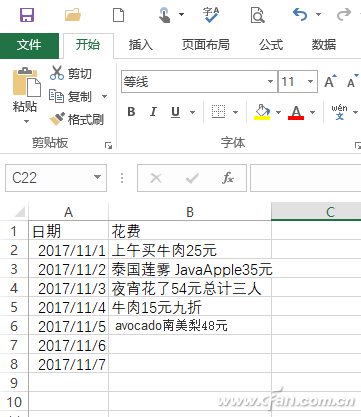Click cell avocado南美梨48元
This screenshot has height=417, width=361.
coord(190,326)
